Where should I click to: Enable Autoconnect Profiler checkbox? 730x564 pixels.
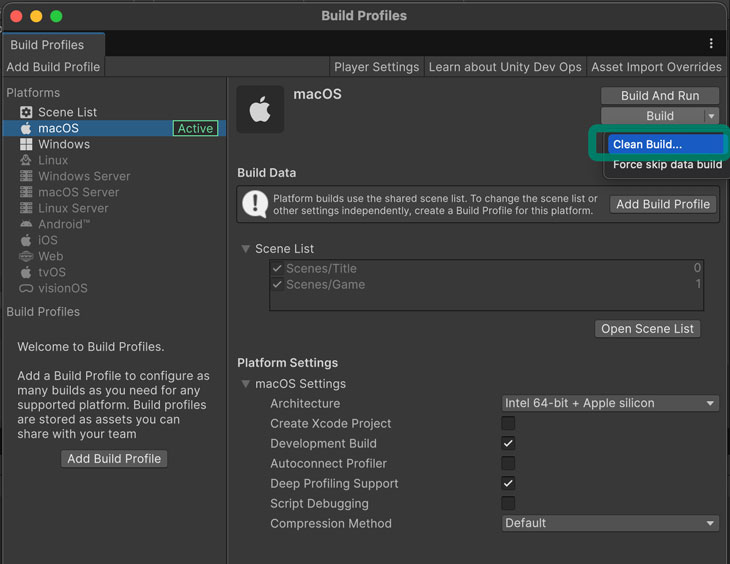coord(508,463)
